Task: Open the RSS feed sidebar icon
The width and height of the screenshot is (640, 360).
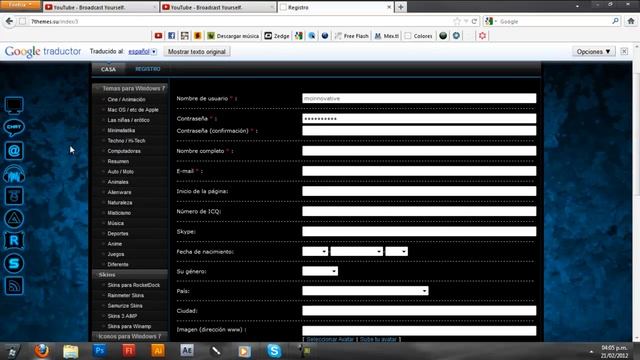Action: (x=14, y=286)
